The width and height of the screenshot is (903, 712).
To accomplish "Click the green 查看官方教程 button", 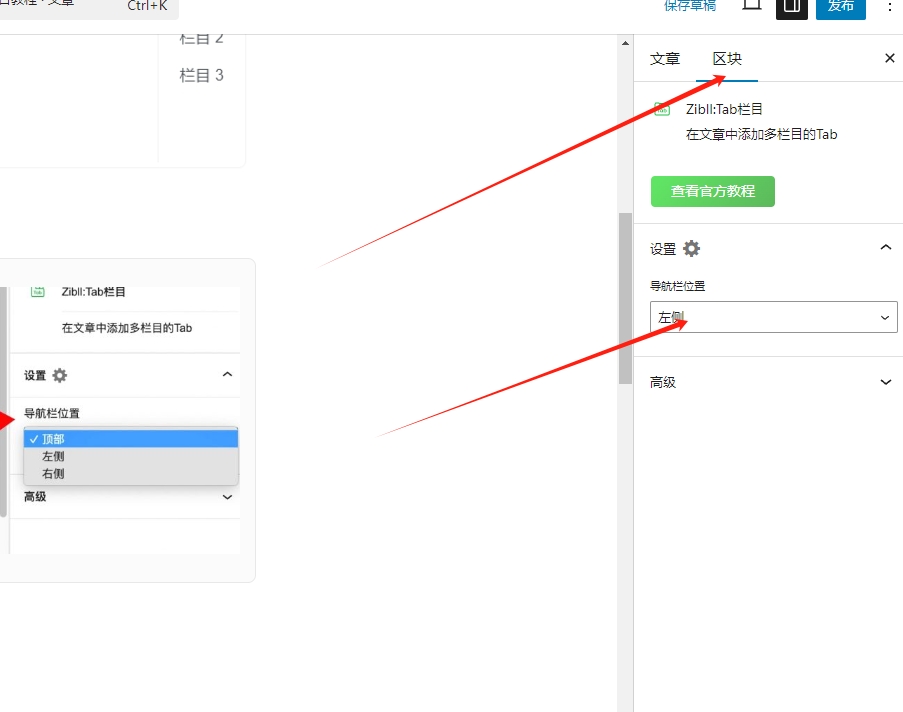I will click(712, 191).
